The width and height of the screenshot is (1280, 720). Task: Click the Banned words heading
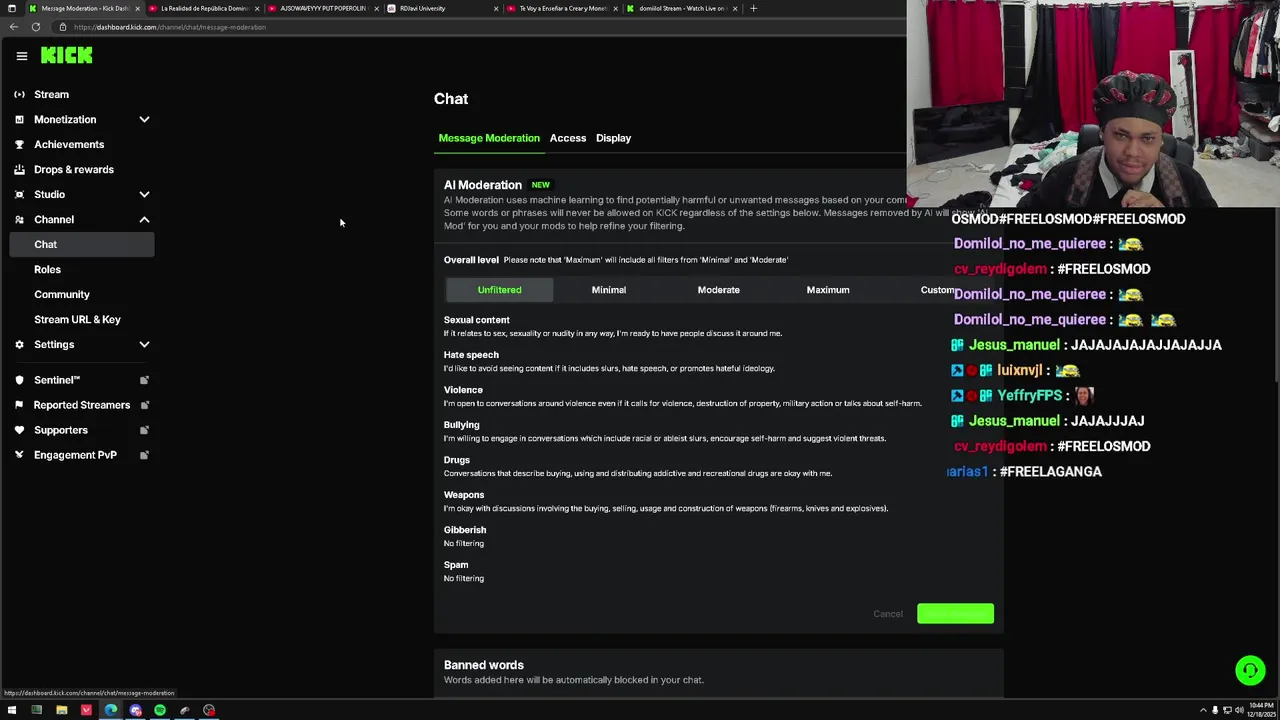484,665
